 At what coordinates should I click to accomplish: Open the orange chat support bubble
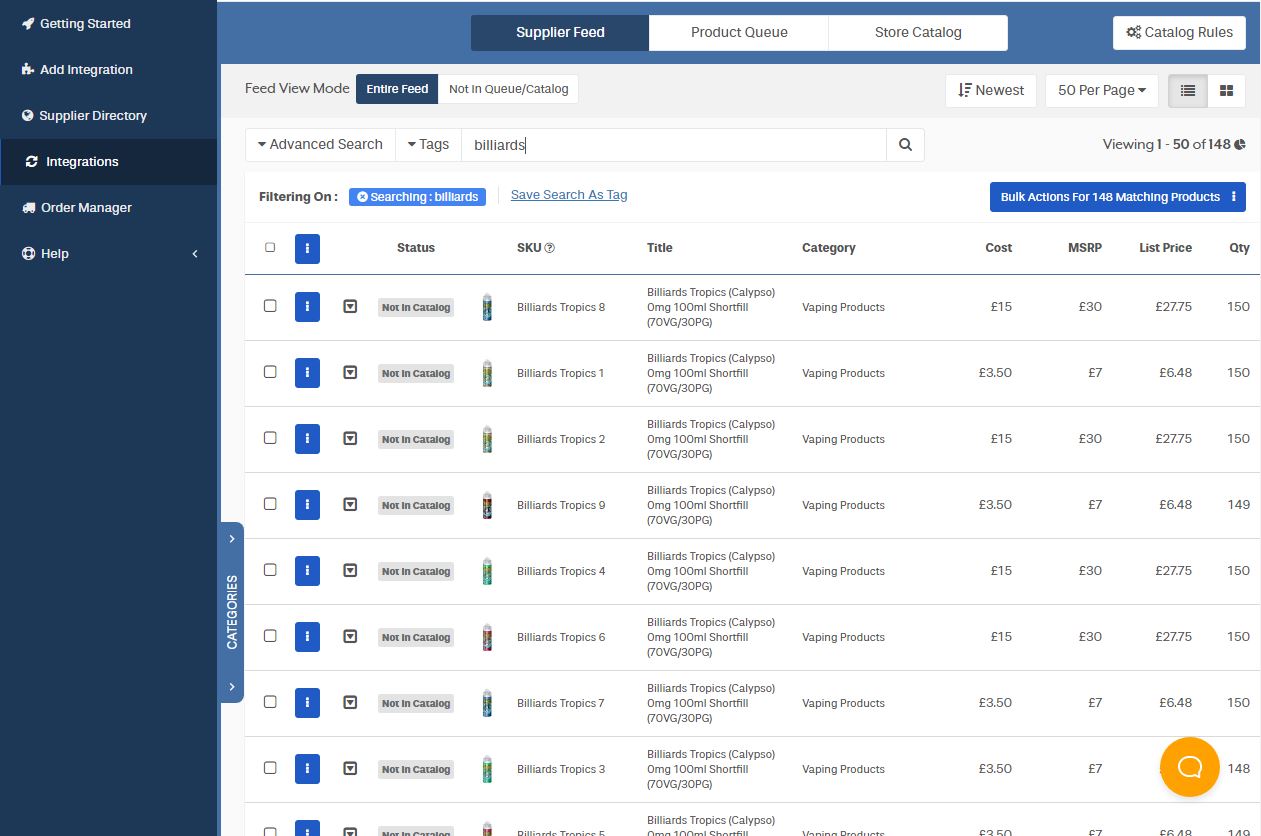point(1190,767)
